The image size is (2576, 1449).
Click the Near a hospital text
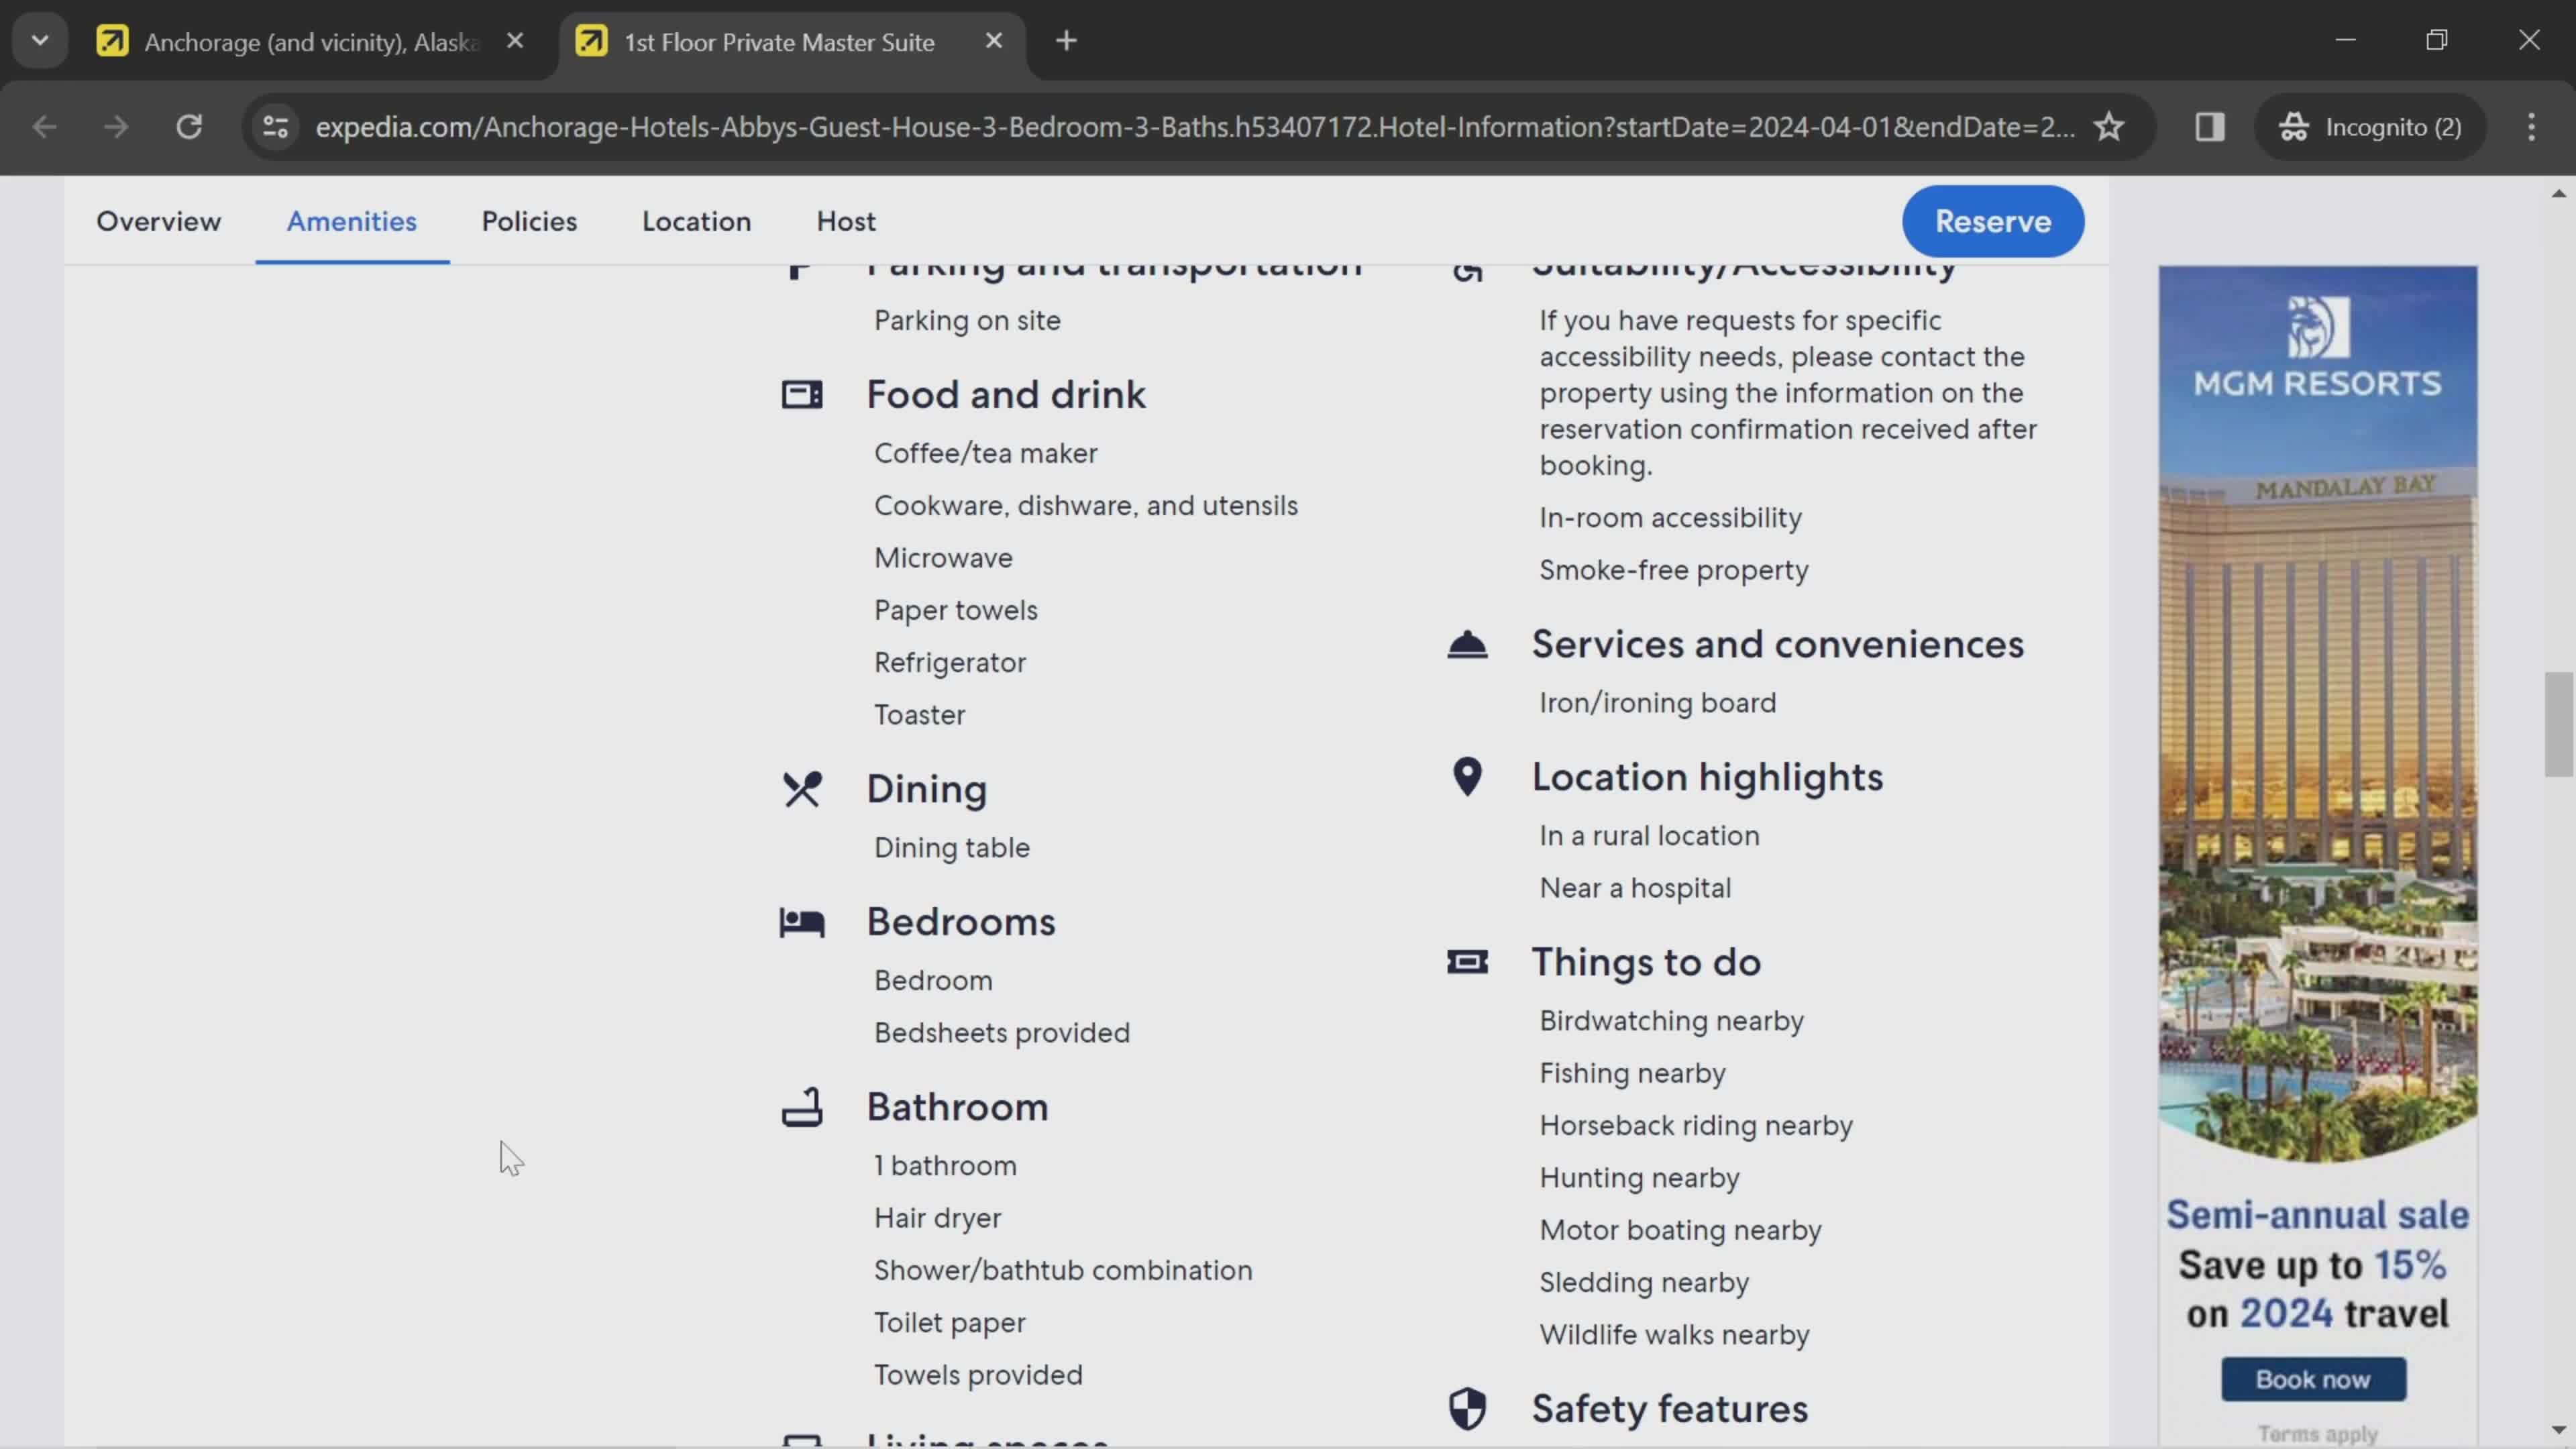coord(1635,888)
